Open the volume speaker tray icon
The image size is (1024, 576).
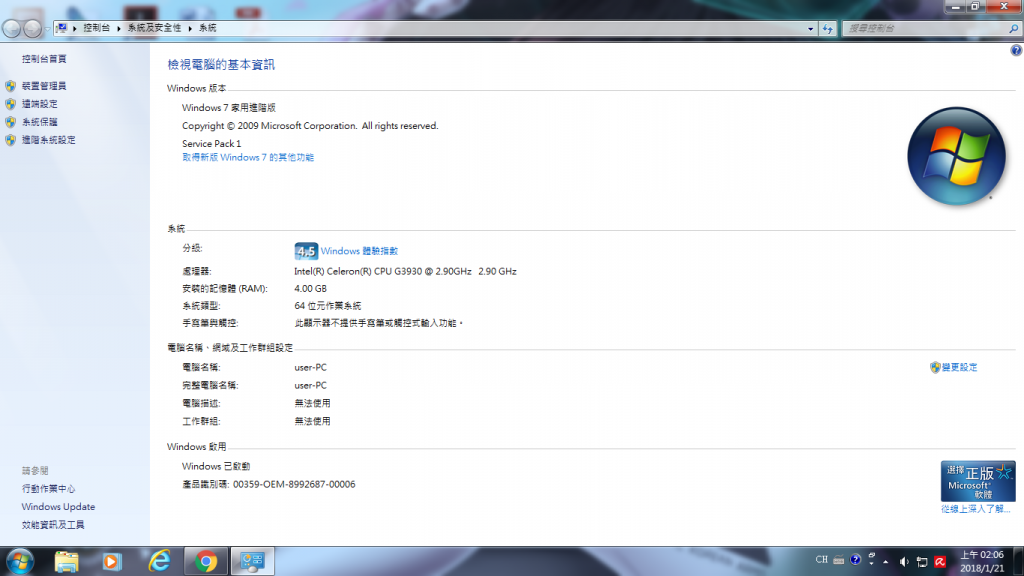point(904,562)
